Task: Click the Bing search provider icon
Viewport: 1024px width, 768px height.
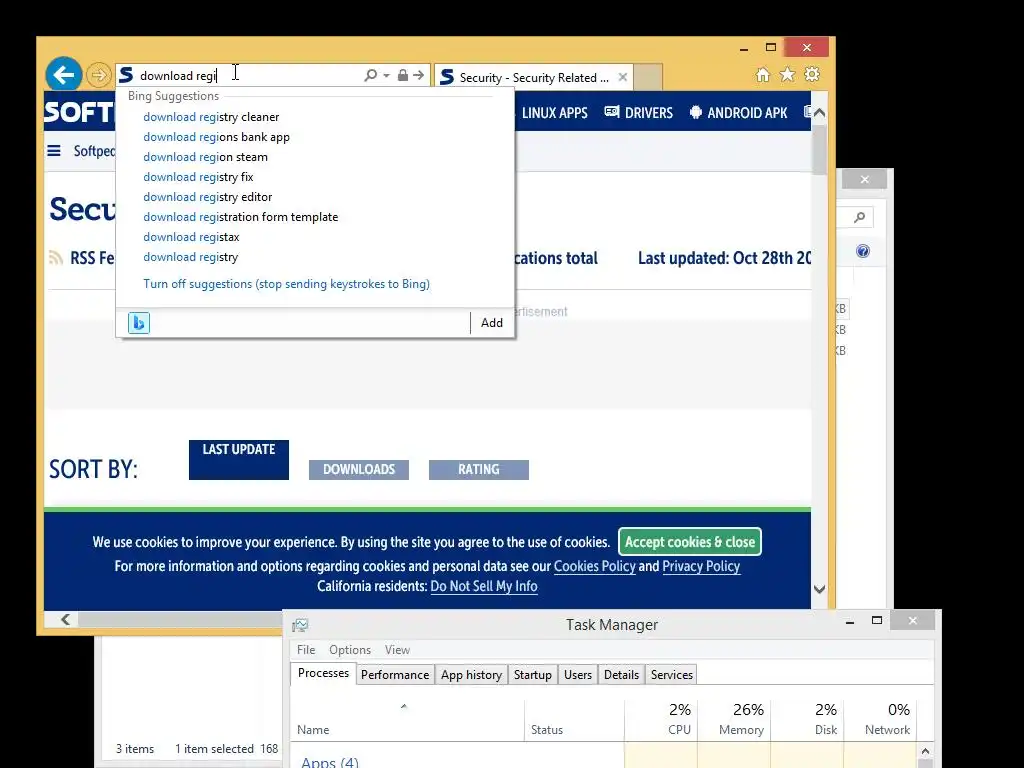Action: point(138,323)
